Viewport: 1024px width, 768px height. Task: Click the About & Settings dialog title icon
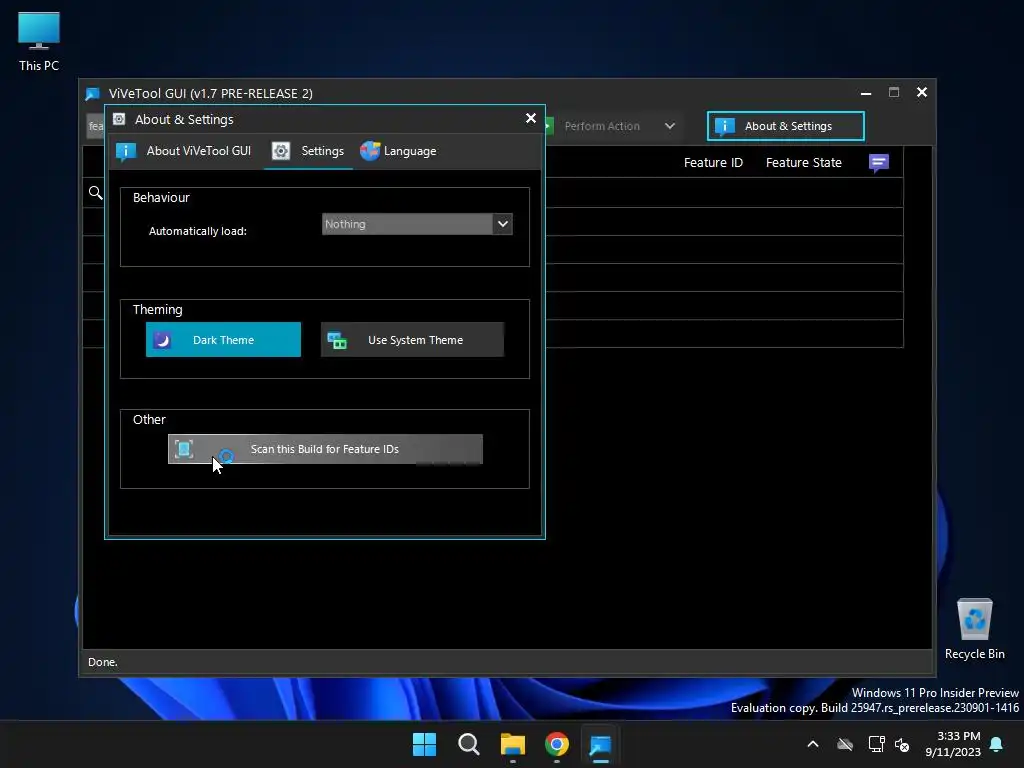[119, 119]
